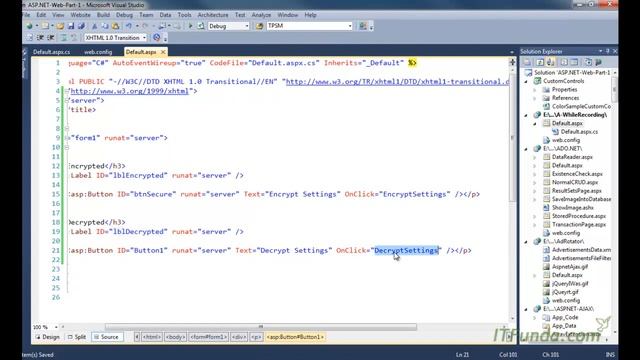Image resolution: width=640 pixels, height=360 pixels.
Task: Expand the Properties folder node
Action: [535, 90]
